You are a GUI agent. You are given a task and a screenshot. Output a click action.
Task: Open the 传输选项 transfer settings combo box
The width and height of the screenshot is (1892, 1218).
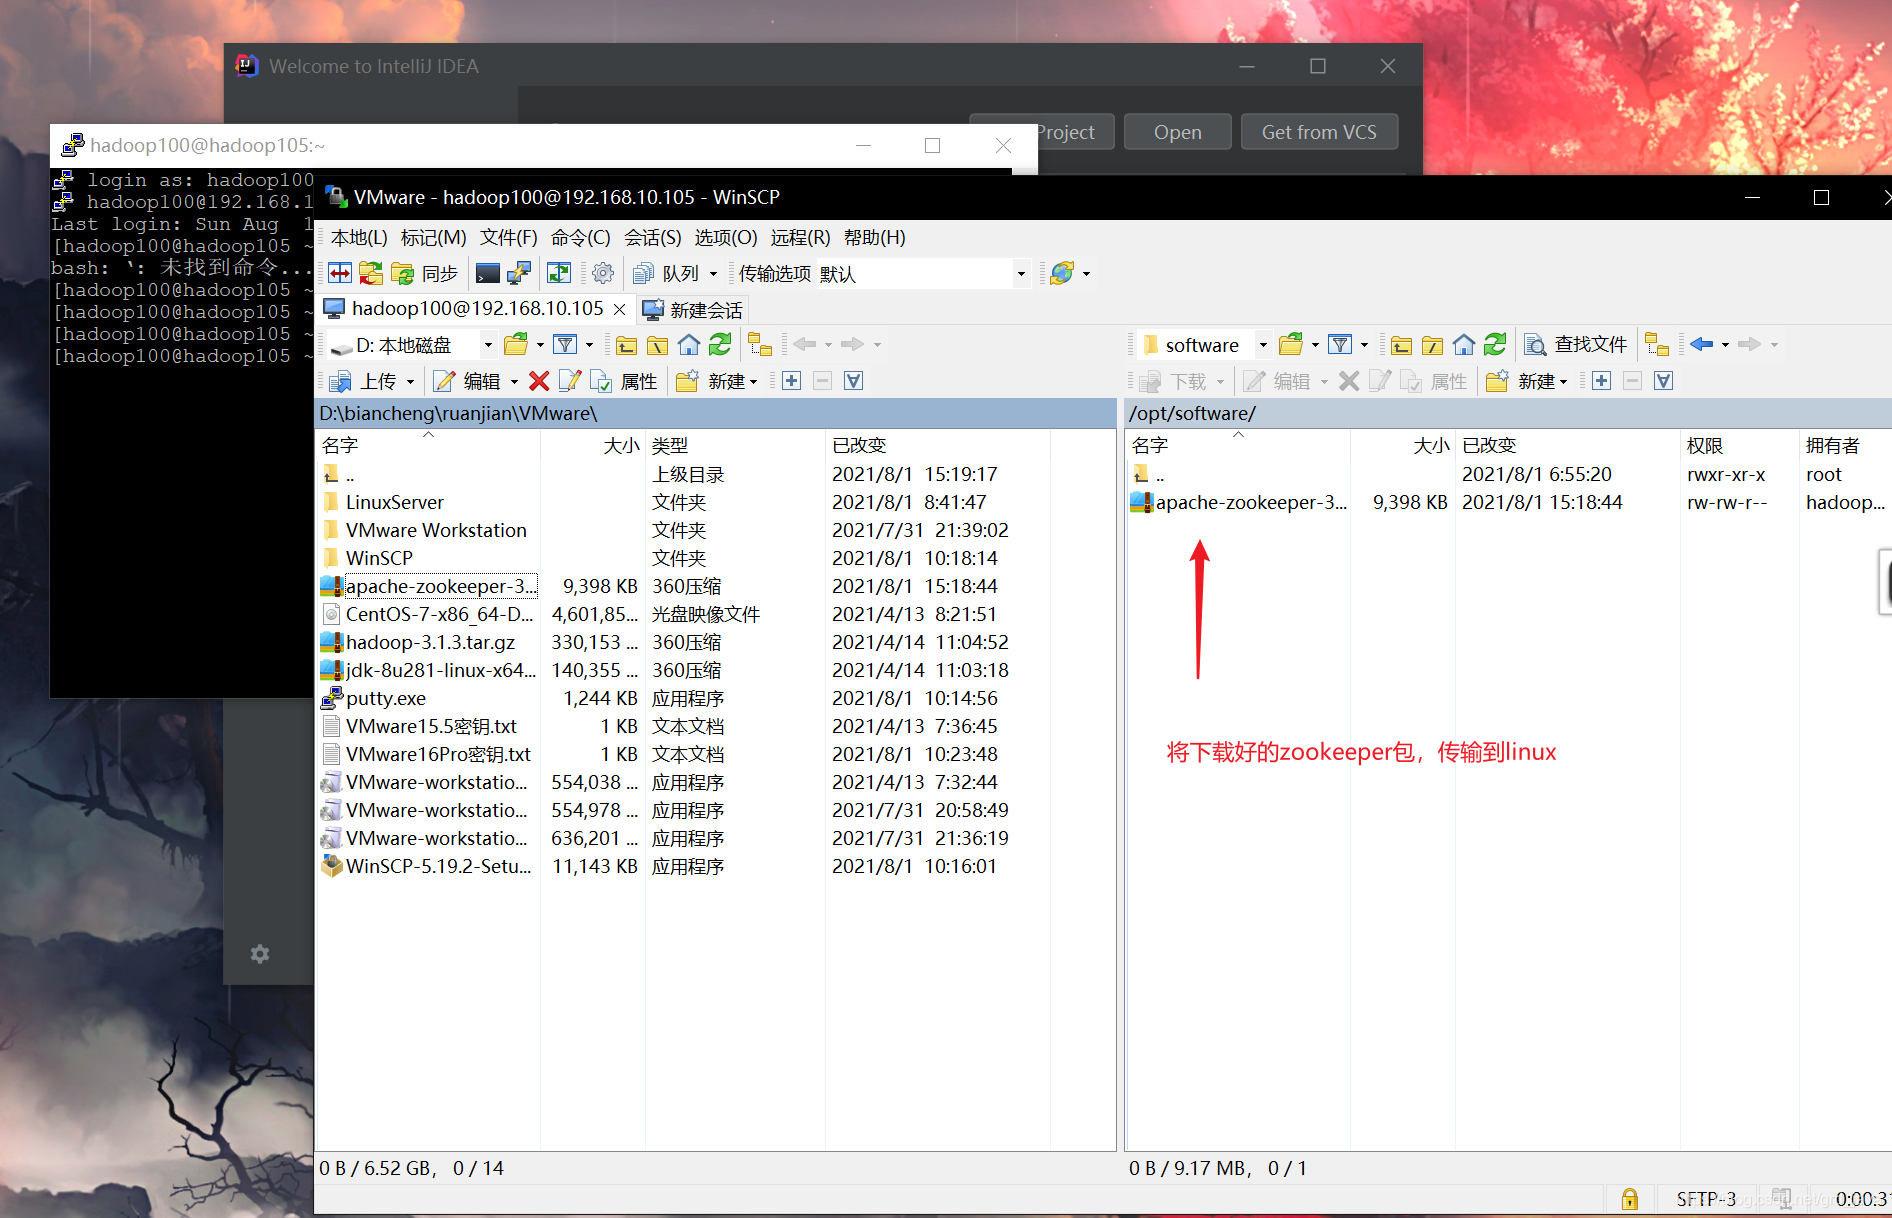pyautogui.click(x=923, y=273)
